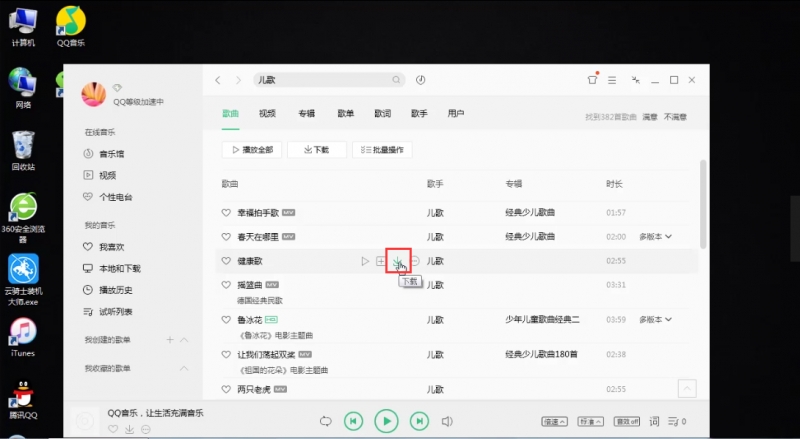Open the 标准 quality dropdown
Image resolution: width=800 pixels, height=439 pixels.
(x=591, y=422)
